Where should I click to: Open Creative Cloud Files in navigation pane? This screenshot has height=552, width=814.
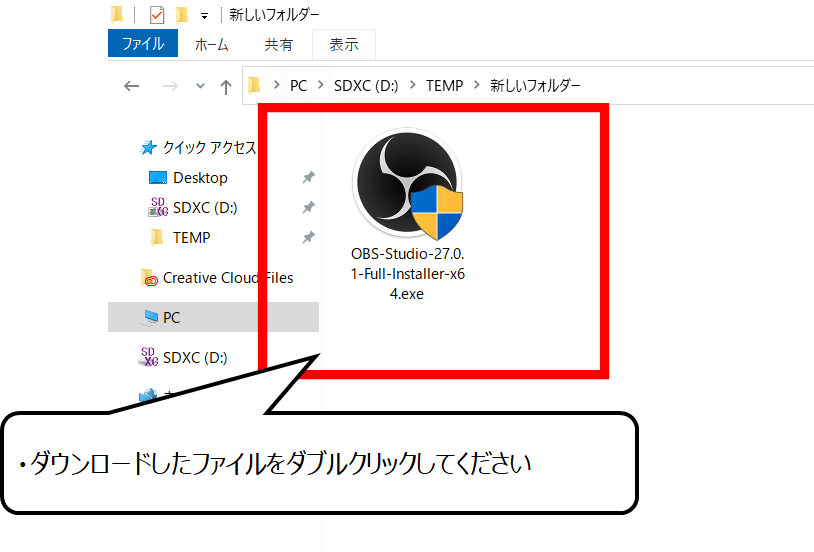(x=228, y=278)
